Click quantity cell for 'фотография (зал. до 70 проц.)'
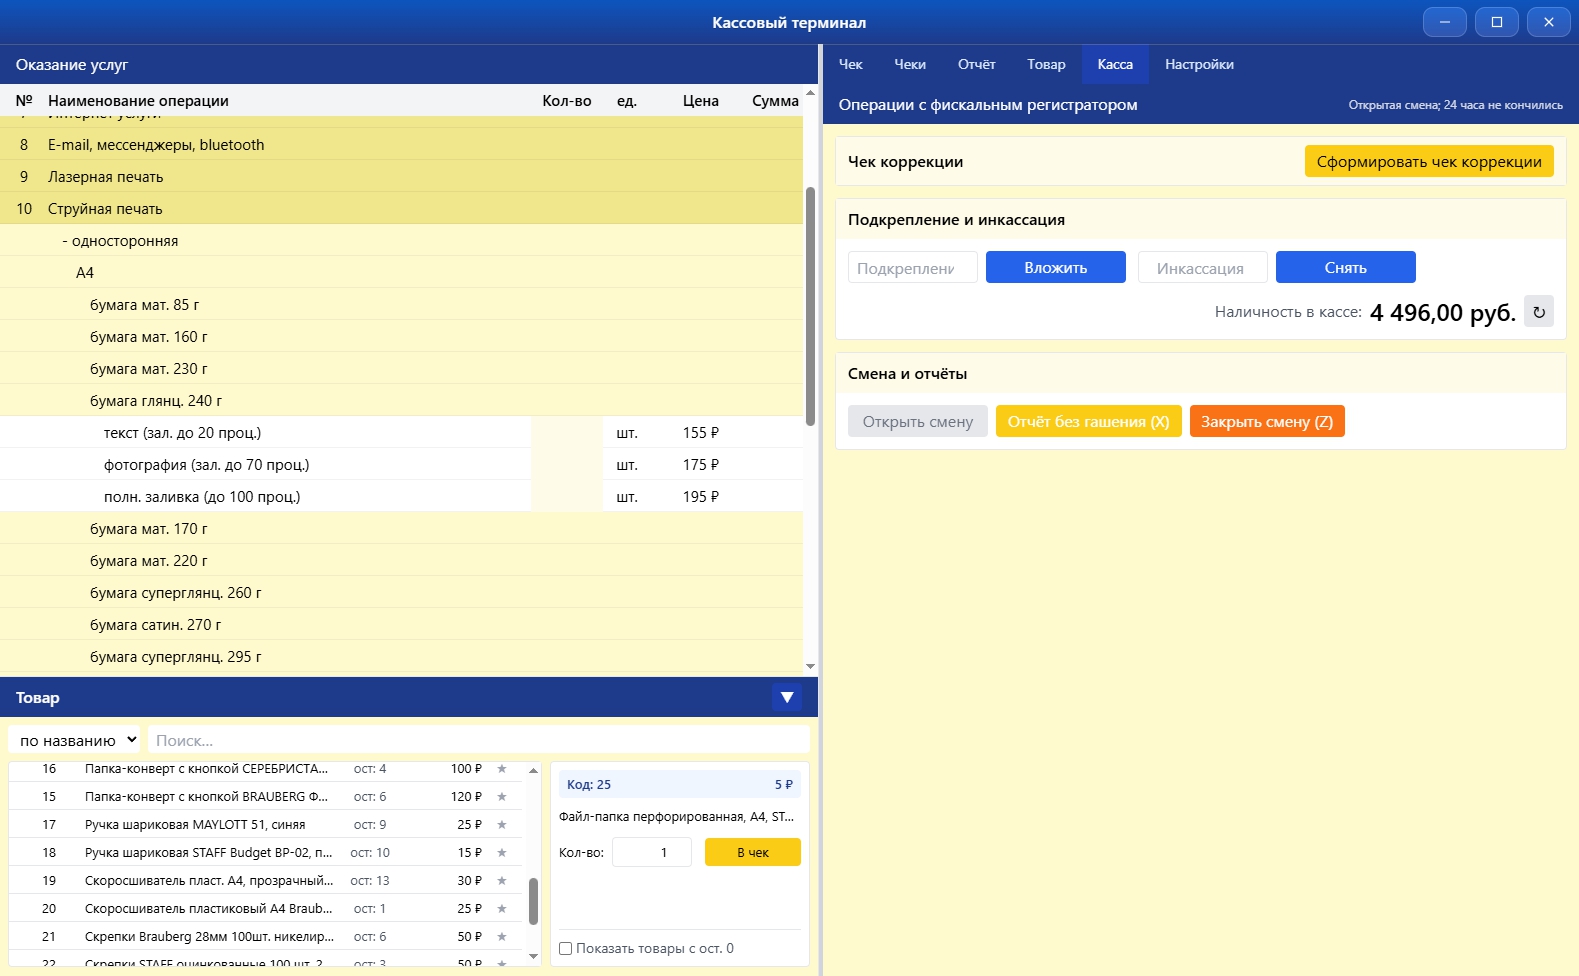 coord(567,464)
